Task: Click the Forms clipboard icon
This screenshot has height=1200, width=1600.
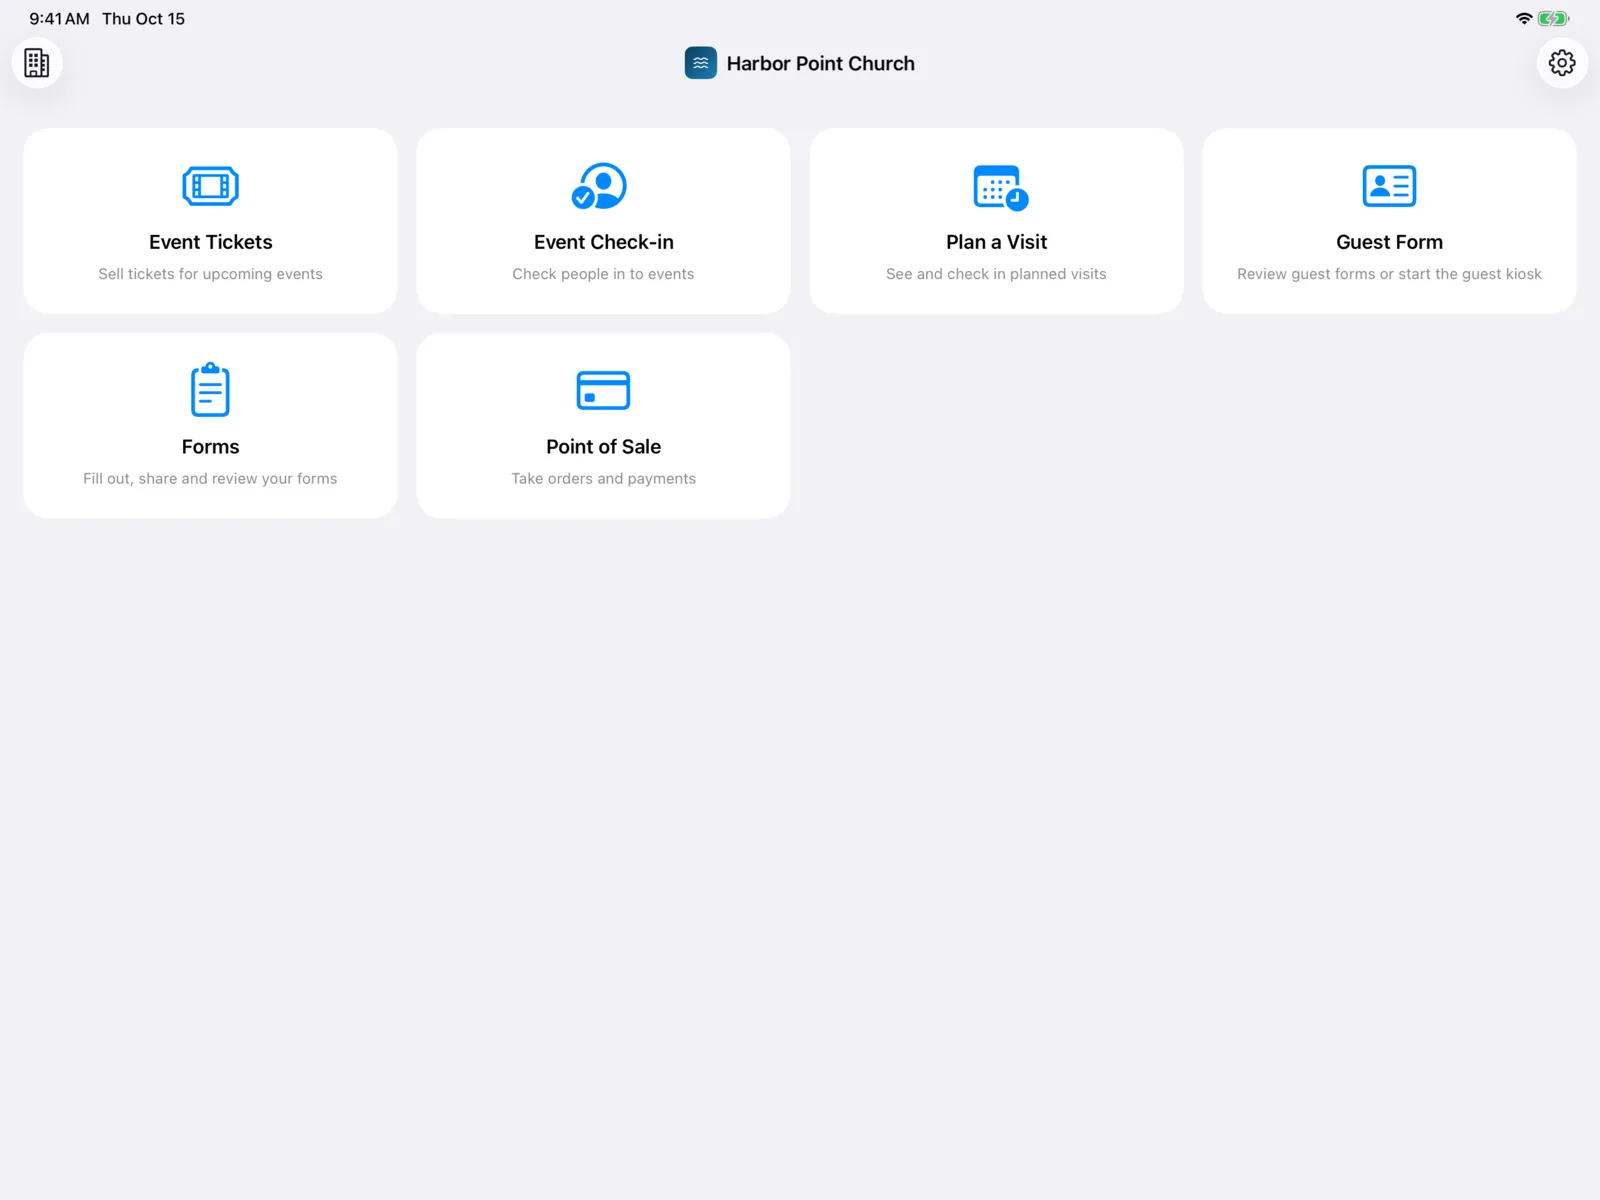Action: click(x=210, y=389)
